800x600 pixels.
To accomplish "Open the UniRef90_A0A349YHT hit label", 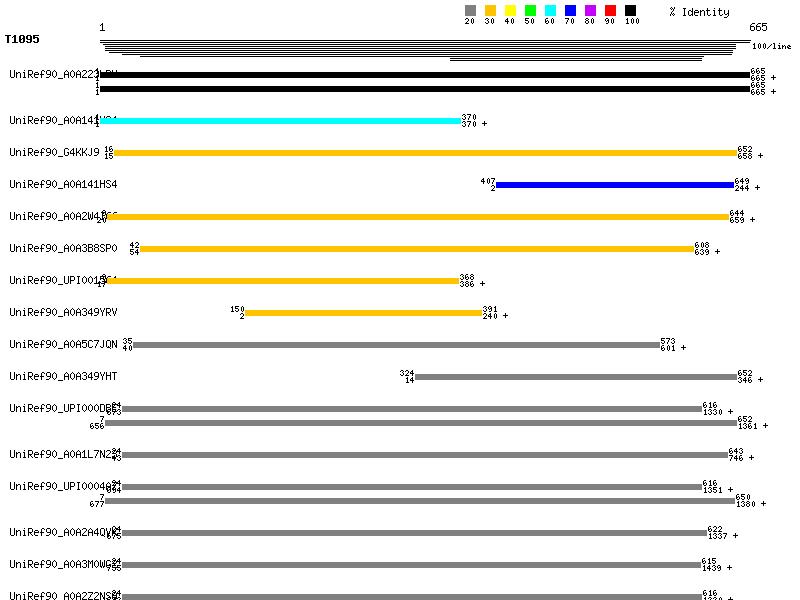I will point(63,377).
